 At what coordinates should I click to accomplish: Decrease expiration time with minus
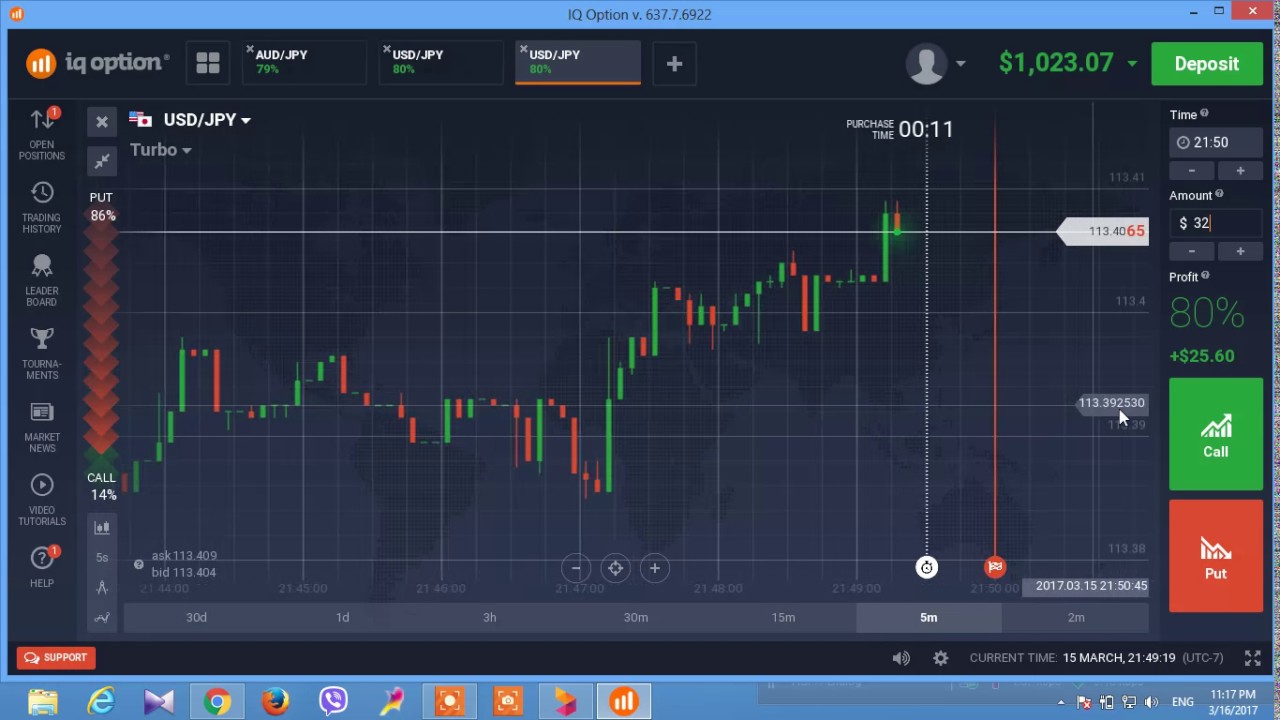[x=1192, y=171]
